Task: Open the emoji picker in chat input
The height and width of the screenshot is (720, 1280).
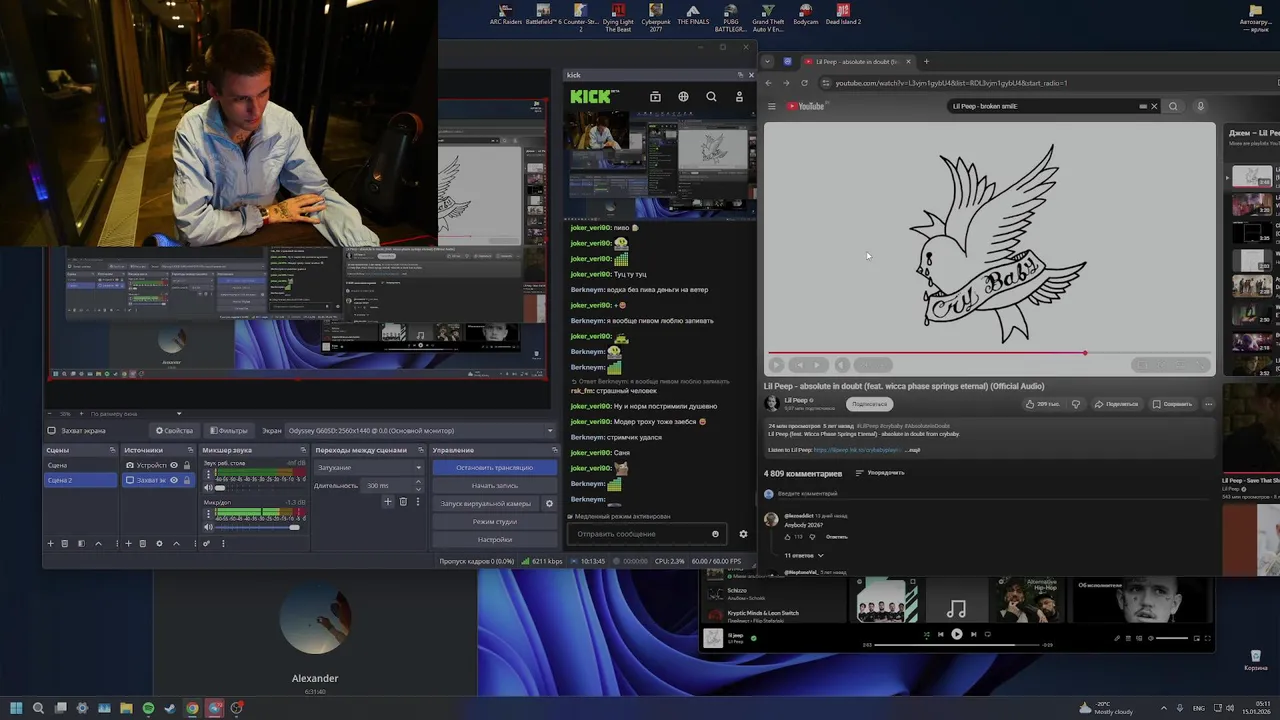Action: tap(715, 534)
